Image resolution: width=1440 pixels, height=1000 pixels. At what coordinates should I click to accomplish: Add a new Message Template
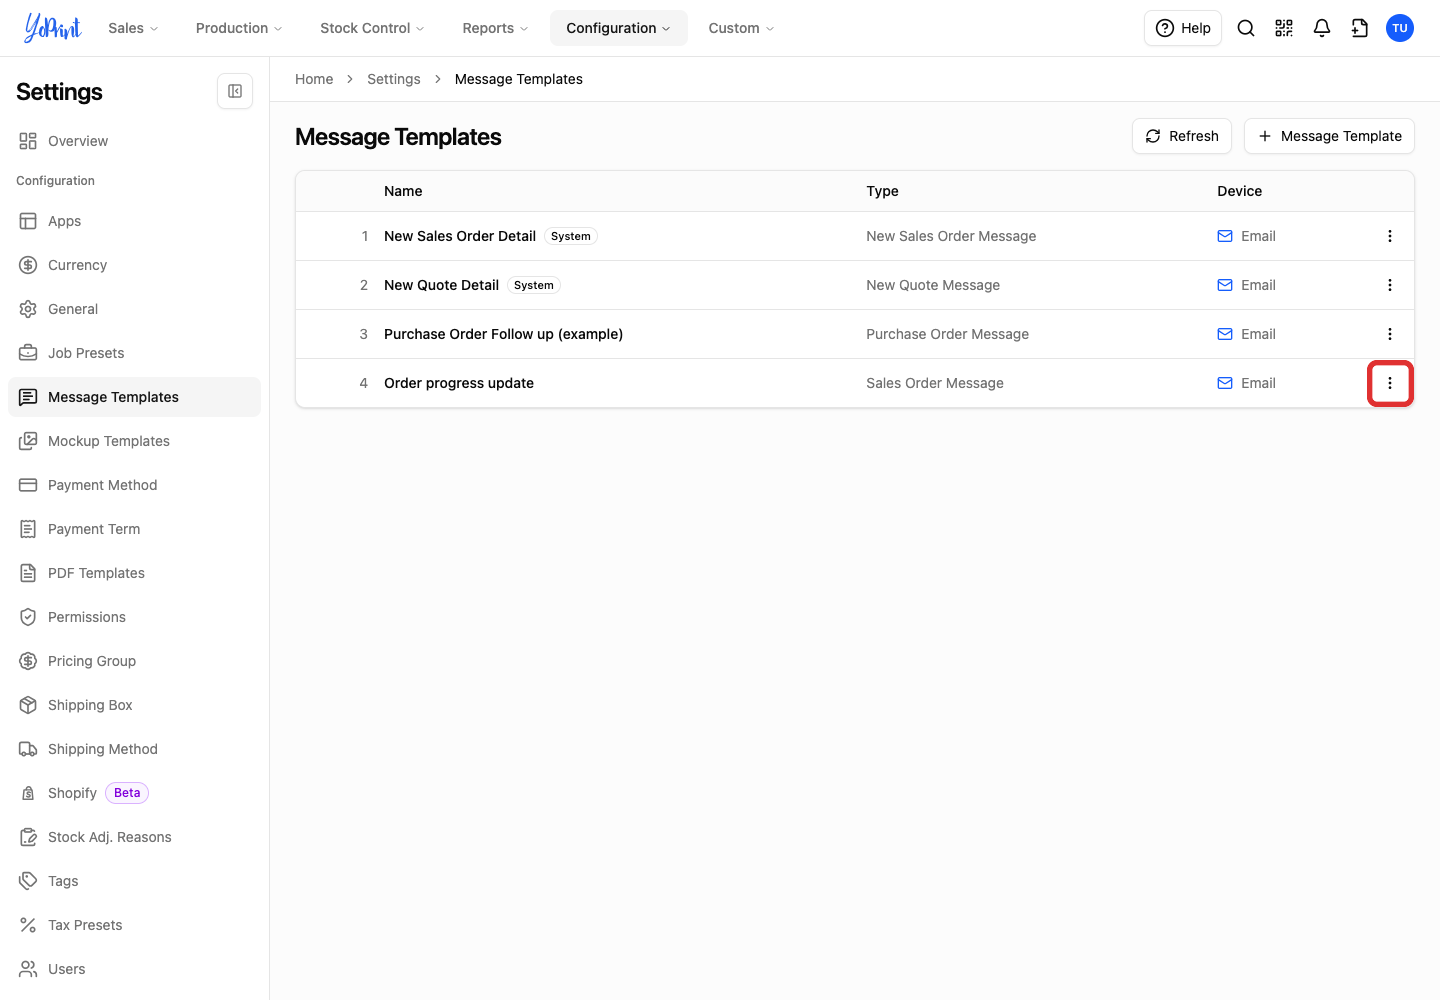[x=1329, y=136]
